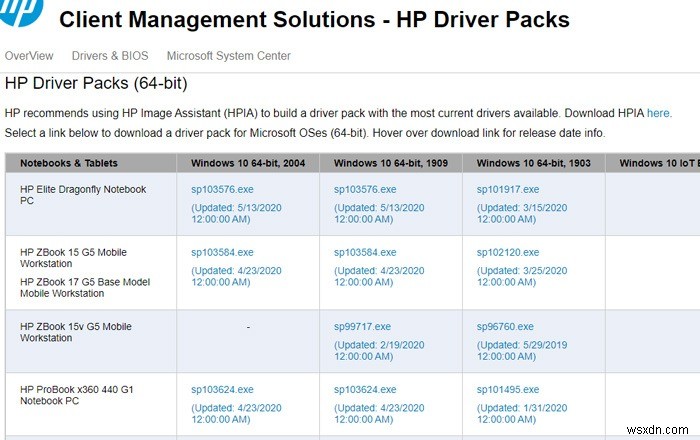Open the OverView tab

tap(29, 56)
